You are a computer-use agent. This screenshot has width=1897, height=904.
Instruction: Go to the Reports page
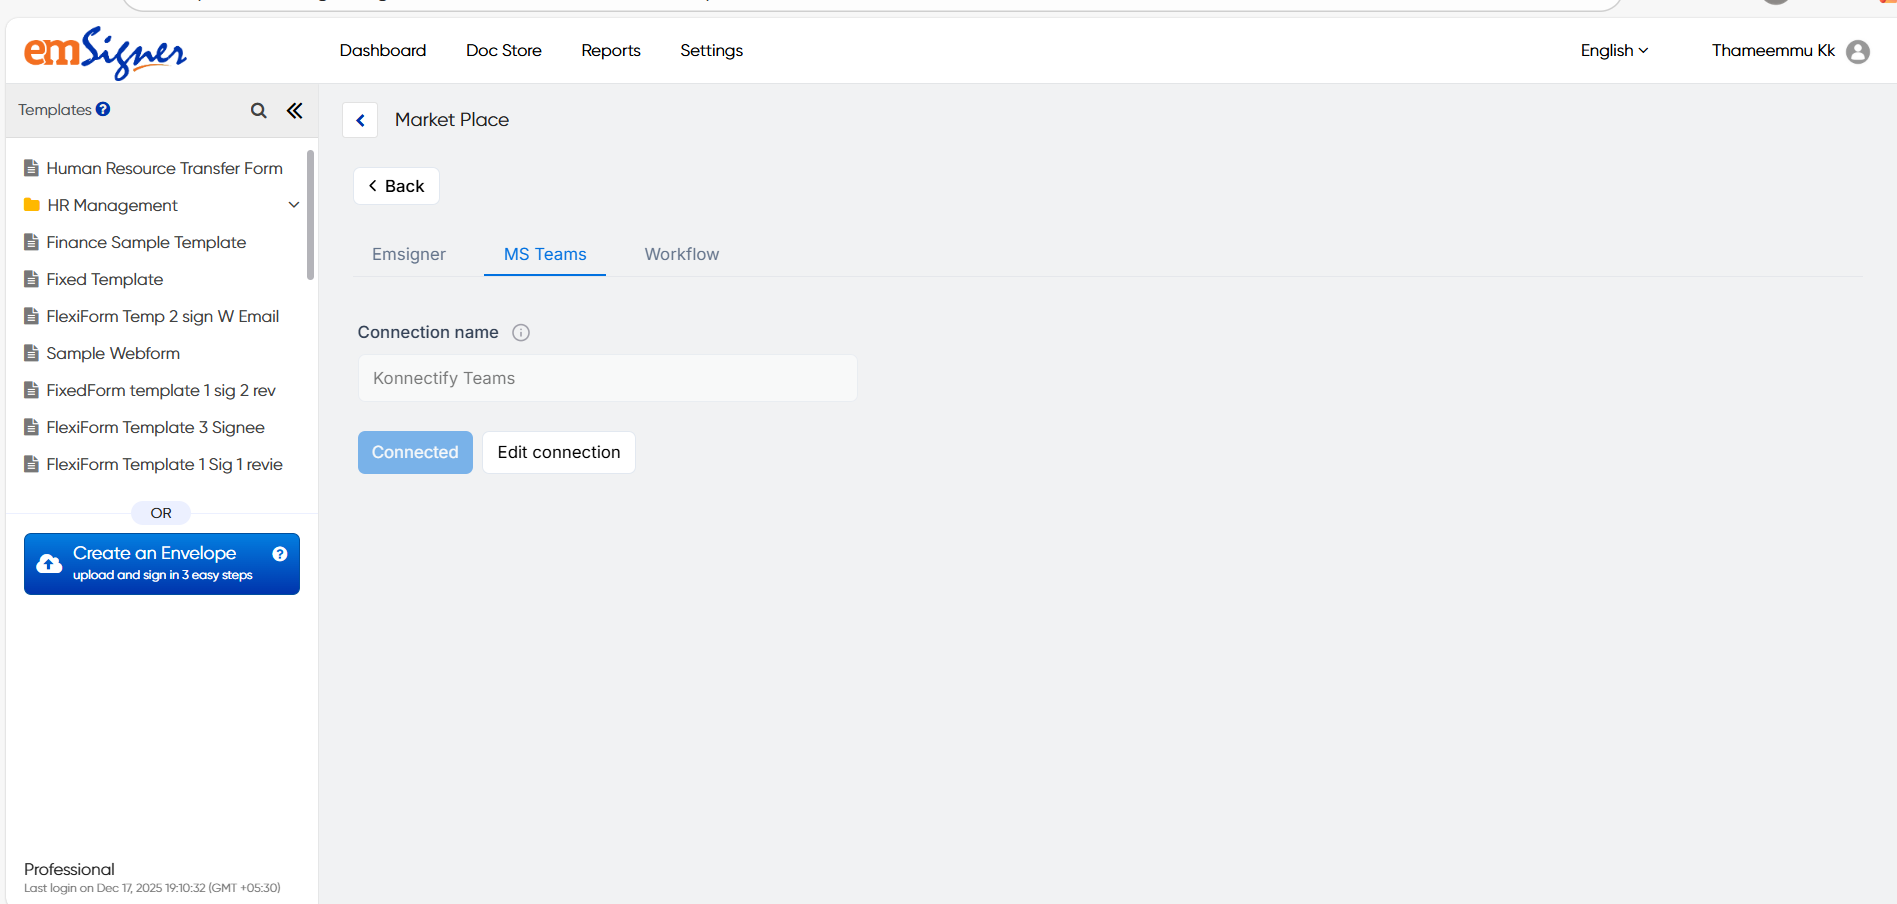point(610,51)
